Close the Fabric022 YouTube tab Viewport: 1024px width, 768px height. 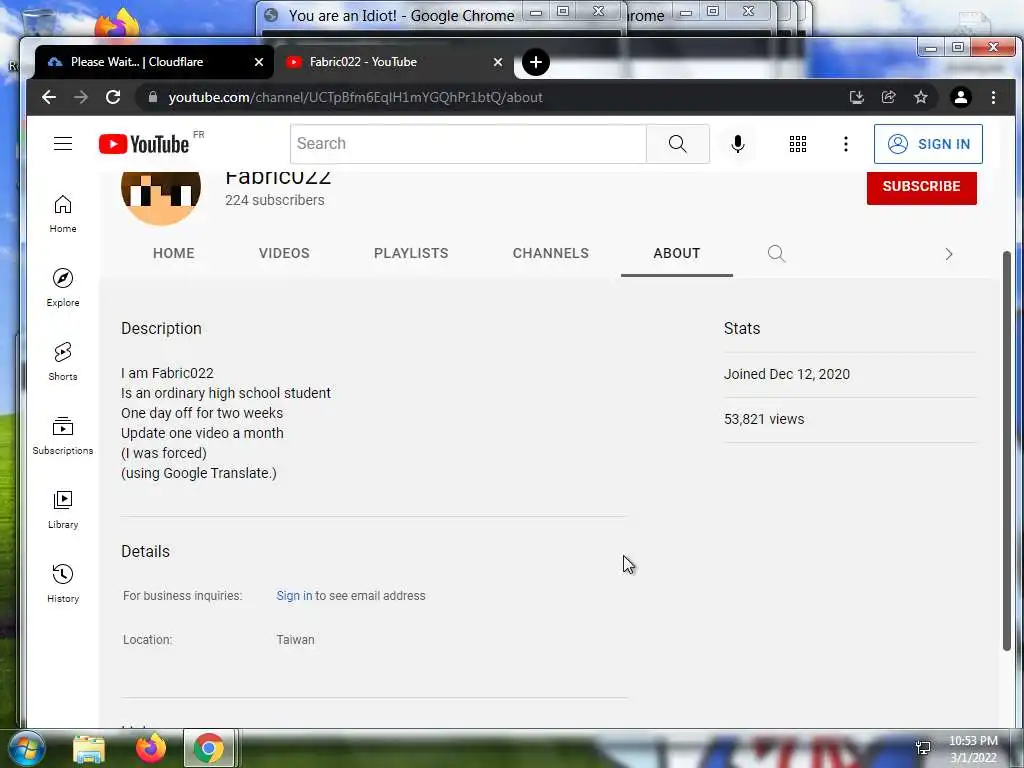click(498, 62)
